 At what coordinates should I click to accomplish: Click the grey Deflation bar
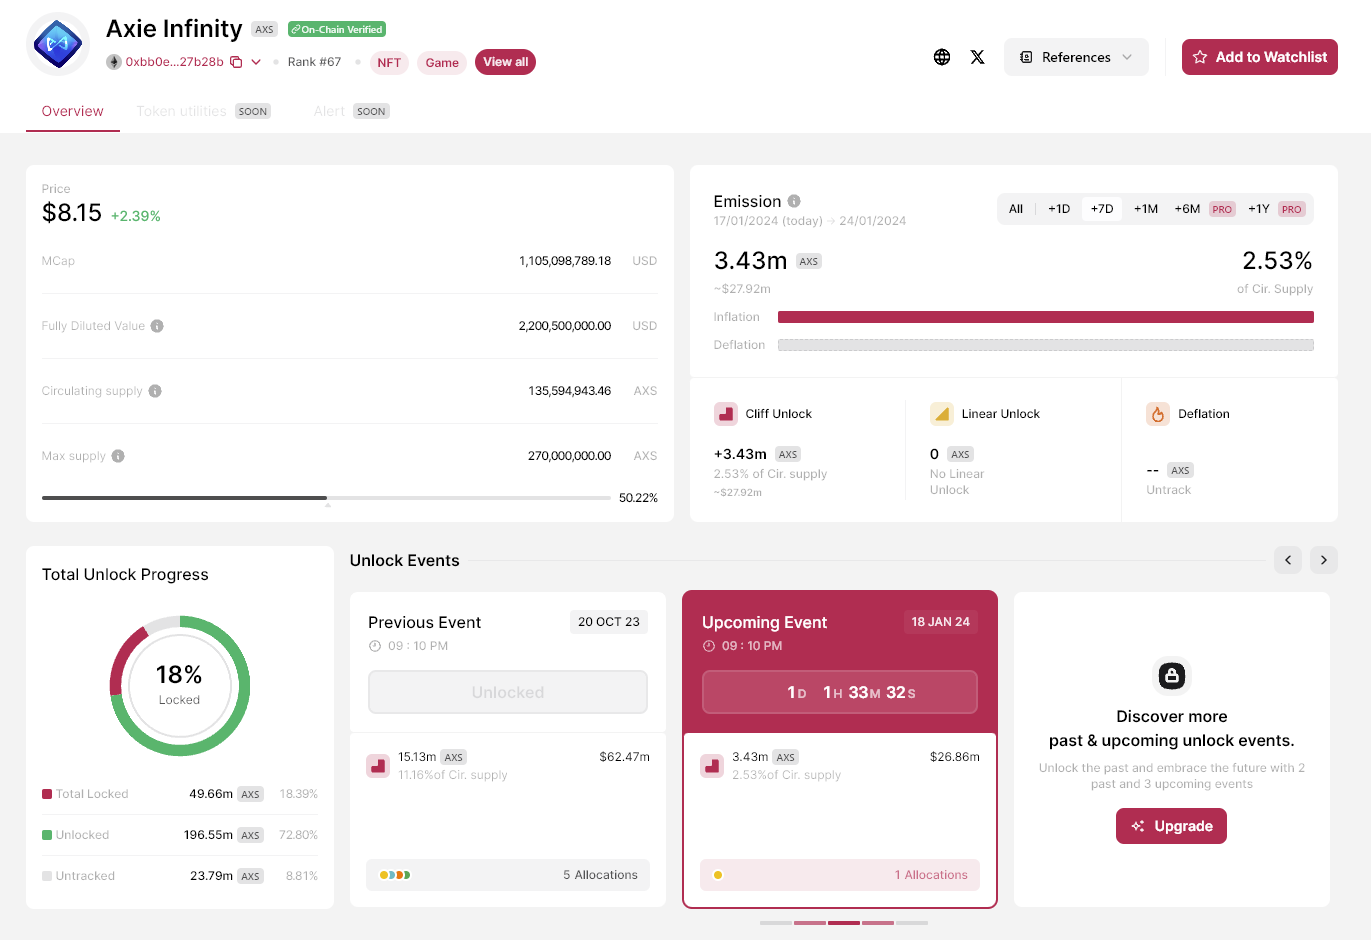tap(1045, 345)
